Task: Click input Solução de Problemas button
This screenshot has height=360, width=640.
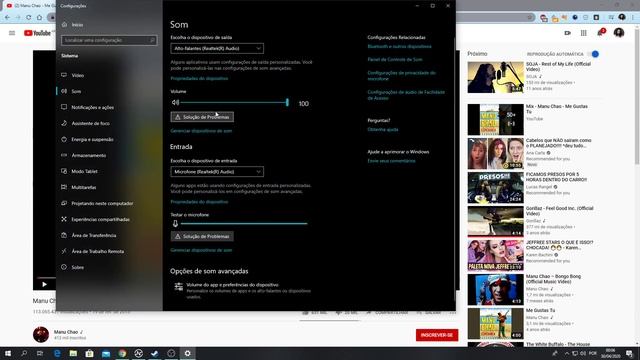Action: tap(202, 236)
